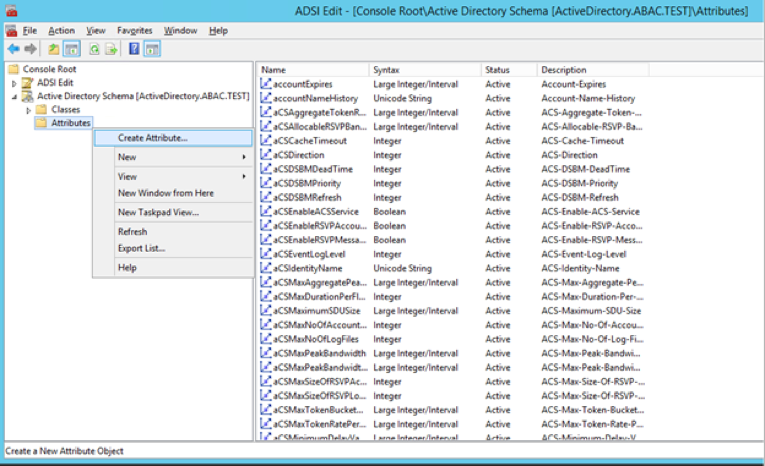Select the aCSMaxTokenBucket... attribute name
Image resolution: width=765 pixels, height=466 pixels.
pyautogui.click(x=318, y=410)
